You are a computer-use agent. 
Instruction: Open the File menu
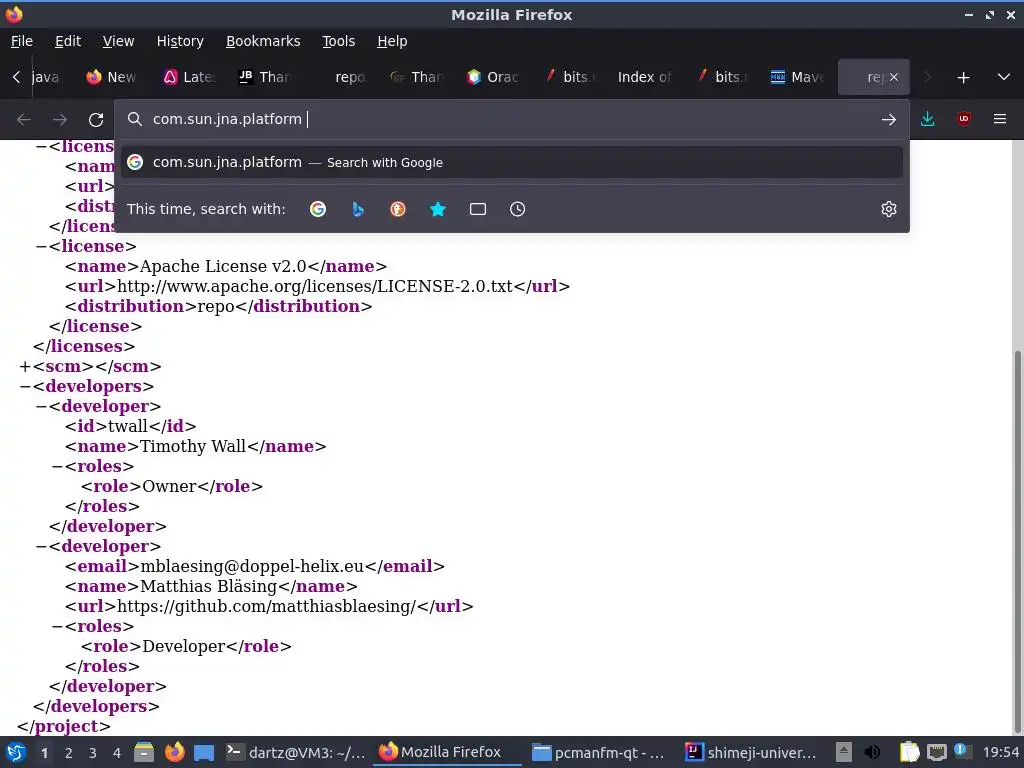point(22,41)
